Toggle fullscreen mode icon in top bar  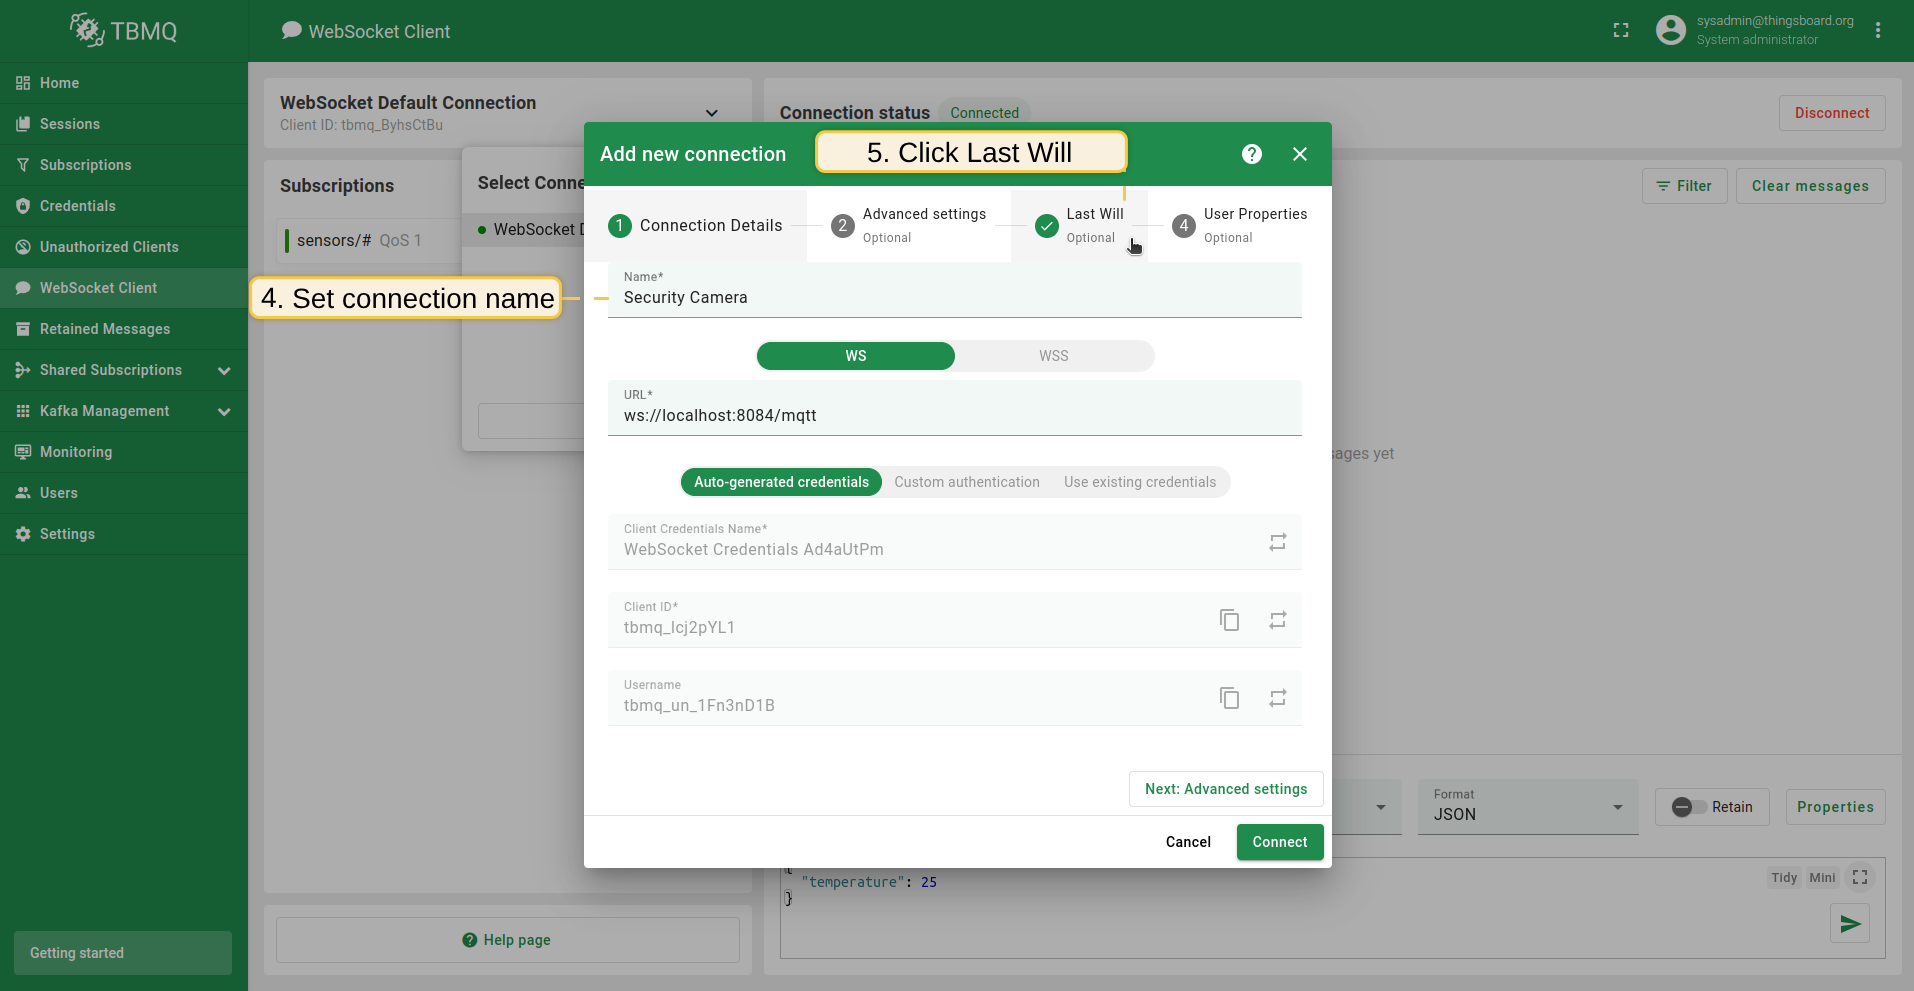click(1621, 31)
